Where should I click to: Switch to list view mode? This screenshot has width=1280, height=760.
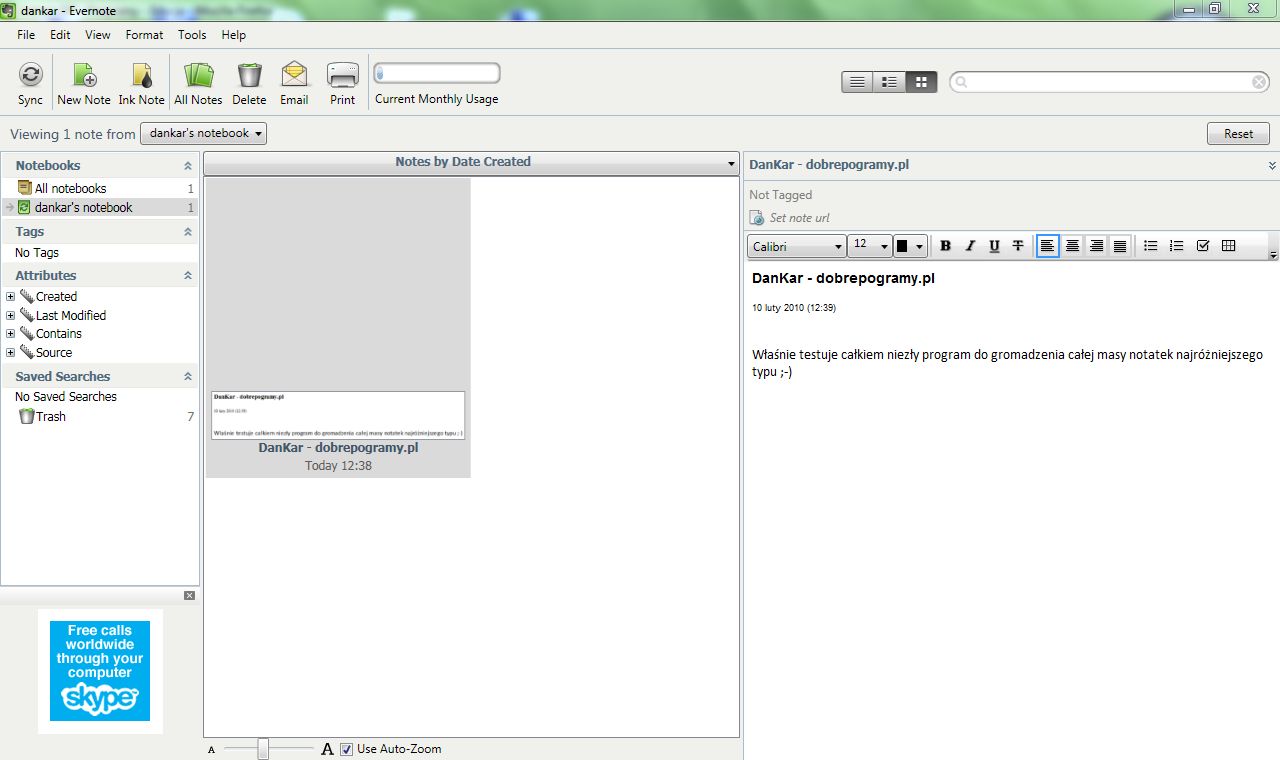[x=857, y=82]
